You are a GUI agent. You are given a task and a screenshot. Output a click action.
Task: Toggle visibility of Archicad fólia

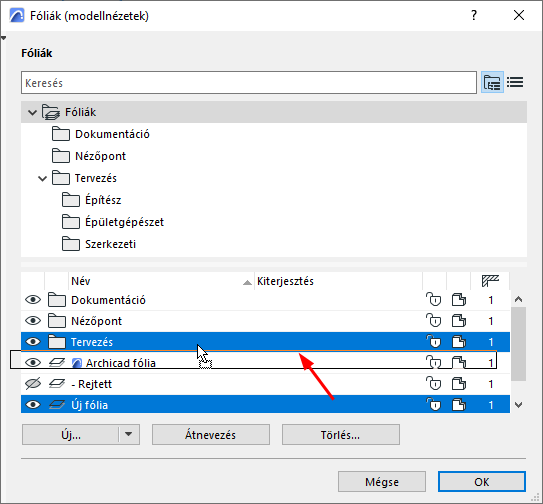[x=33, y=363]
